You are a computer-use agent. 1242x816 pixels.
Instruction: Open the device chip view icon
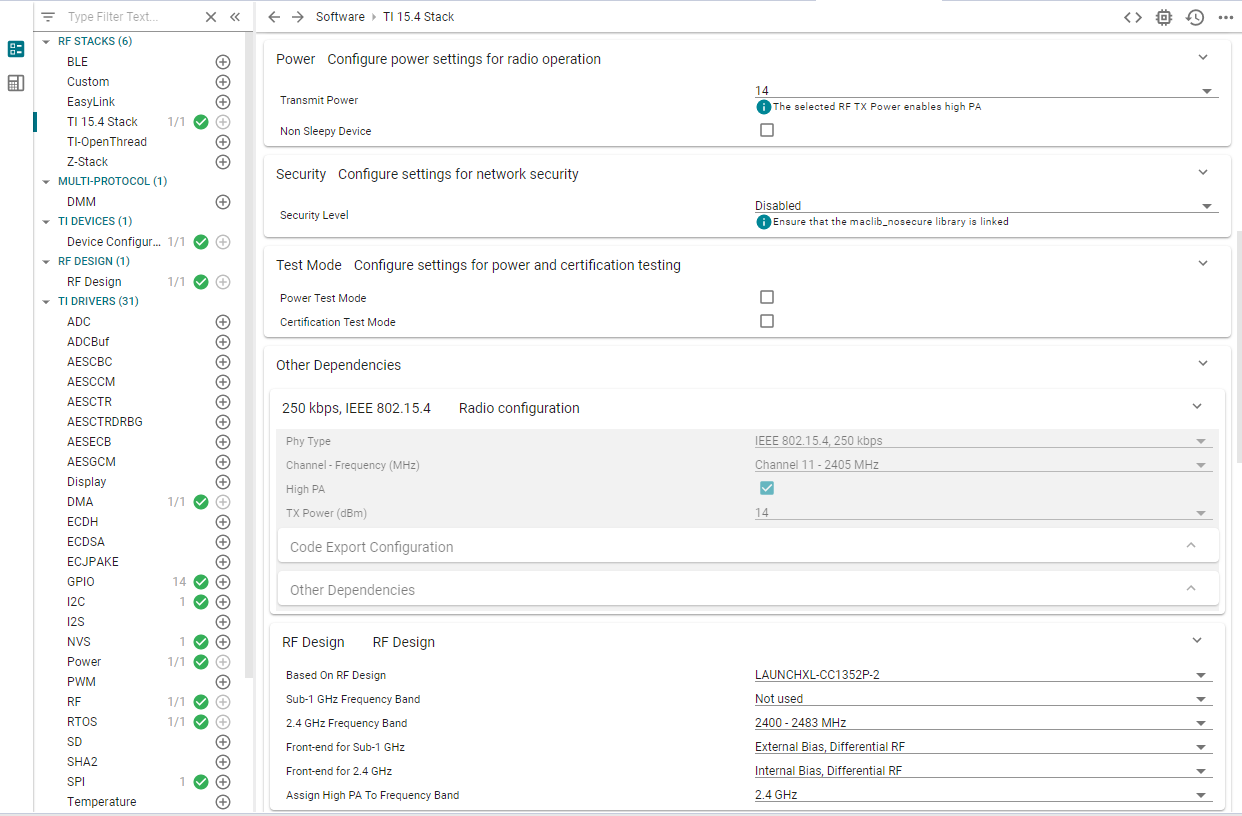(1163, 17)
